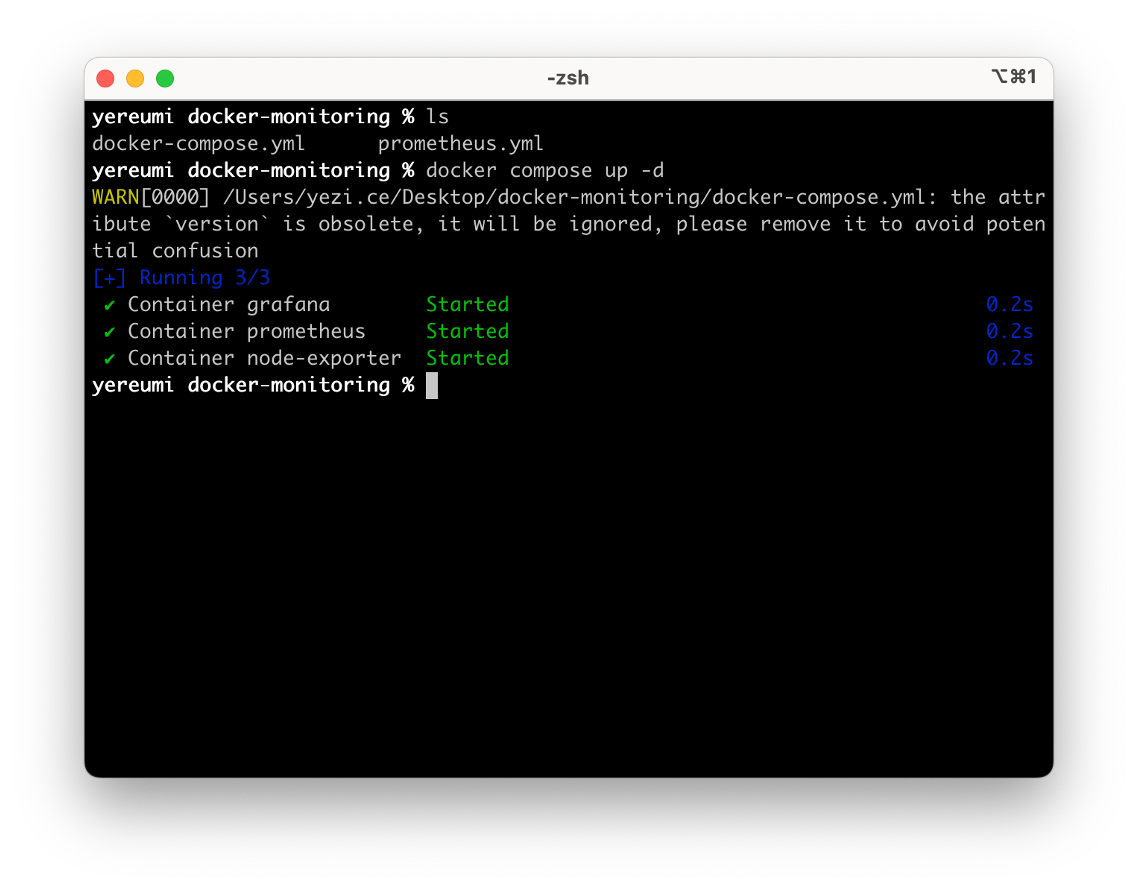Click the yellow WARN label
Screen dimensions: 1138x888
pos(115,197)
